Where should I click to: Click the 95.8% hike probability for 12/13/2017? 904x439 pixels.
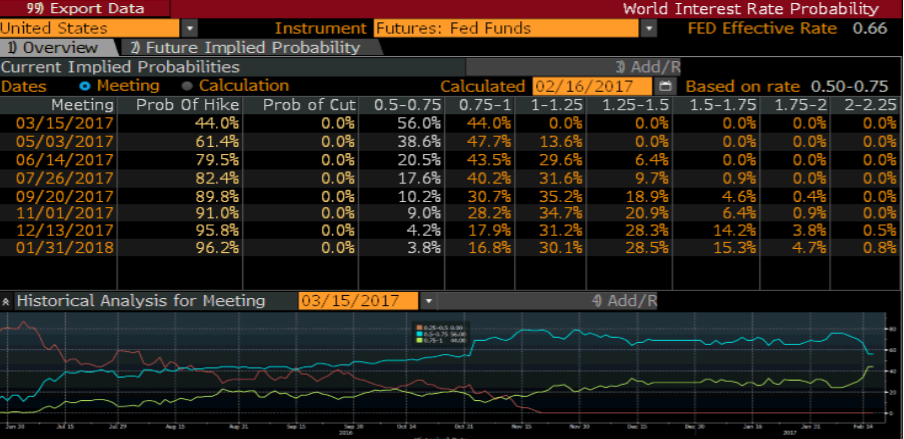coord(217,230)
